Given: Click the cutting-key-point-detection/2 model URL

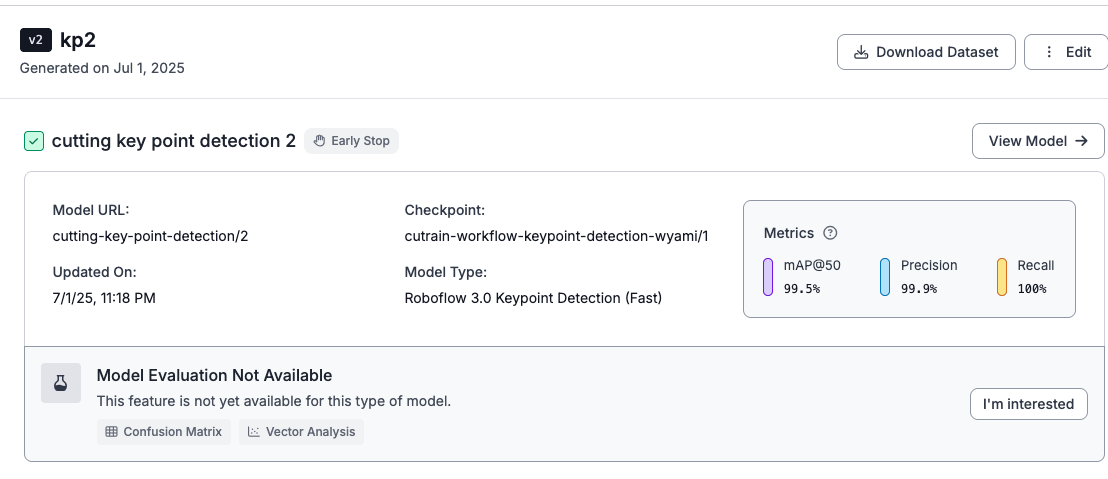Looking at the screenshot, I should tap(151, 236).
